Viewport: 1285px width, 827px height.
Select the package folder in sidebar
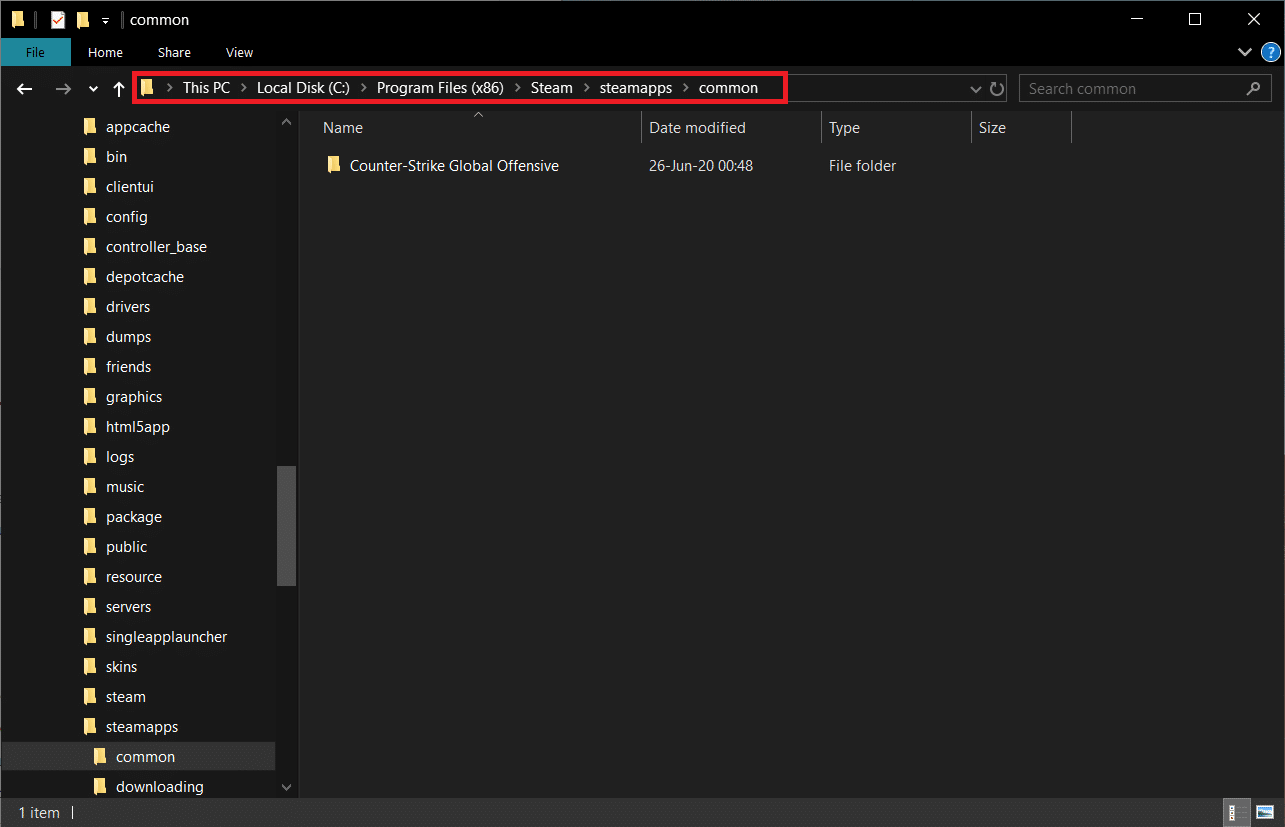click(x=134, y=517)
